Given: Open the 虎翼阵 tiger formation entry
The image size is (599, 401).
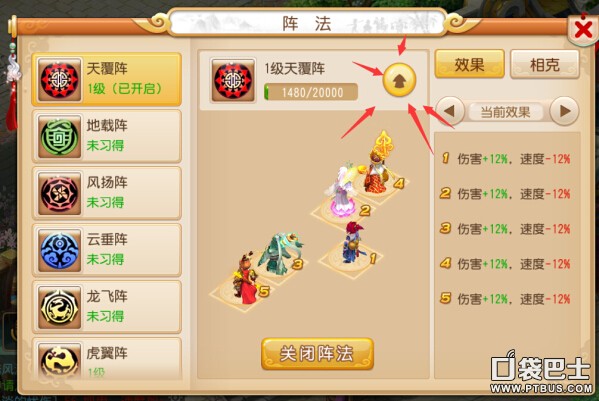Looking at the screenshot, I should (x=107, y=359).
